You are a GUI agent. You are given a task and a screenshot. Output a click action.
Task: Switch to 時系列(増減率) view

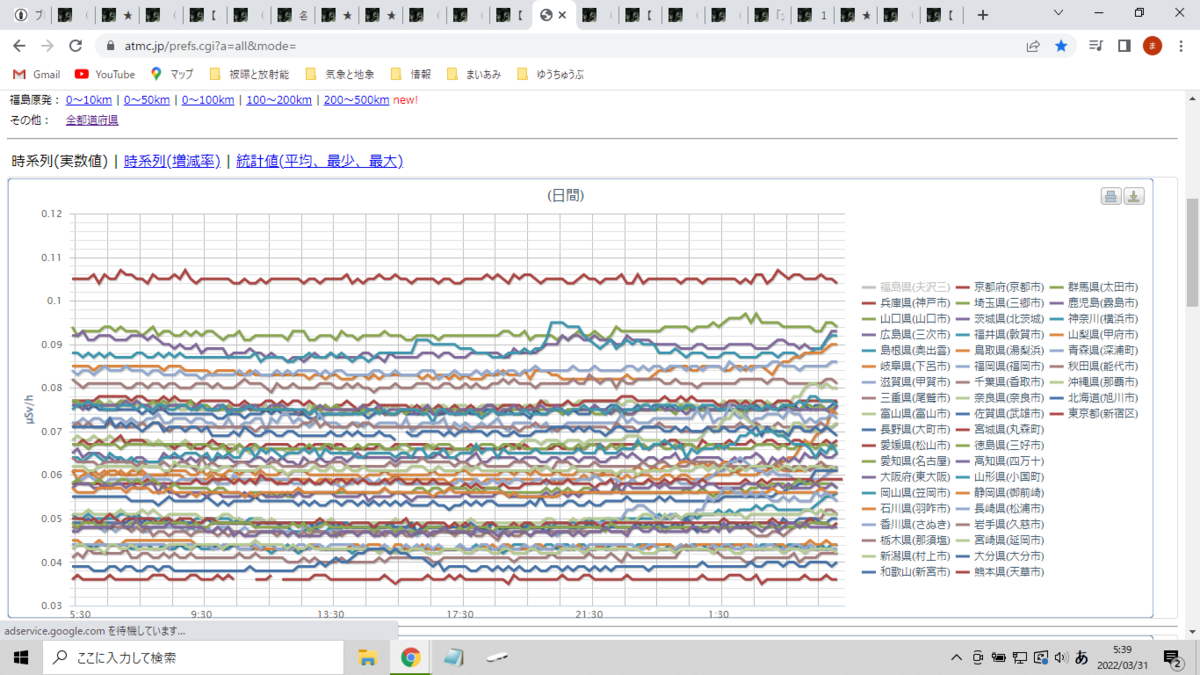(172, 161)
